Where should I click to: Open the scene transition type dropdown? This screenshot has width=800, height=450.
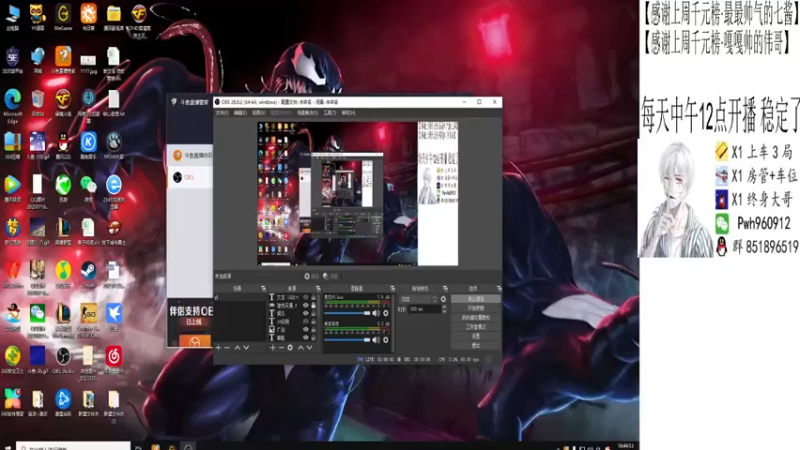419,299
